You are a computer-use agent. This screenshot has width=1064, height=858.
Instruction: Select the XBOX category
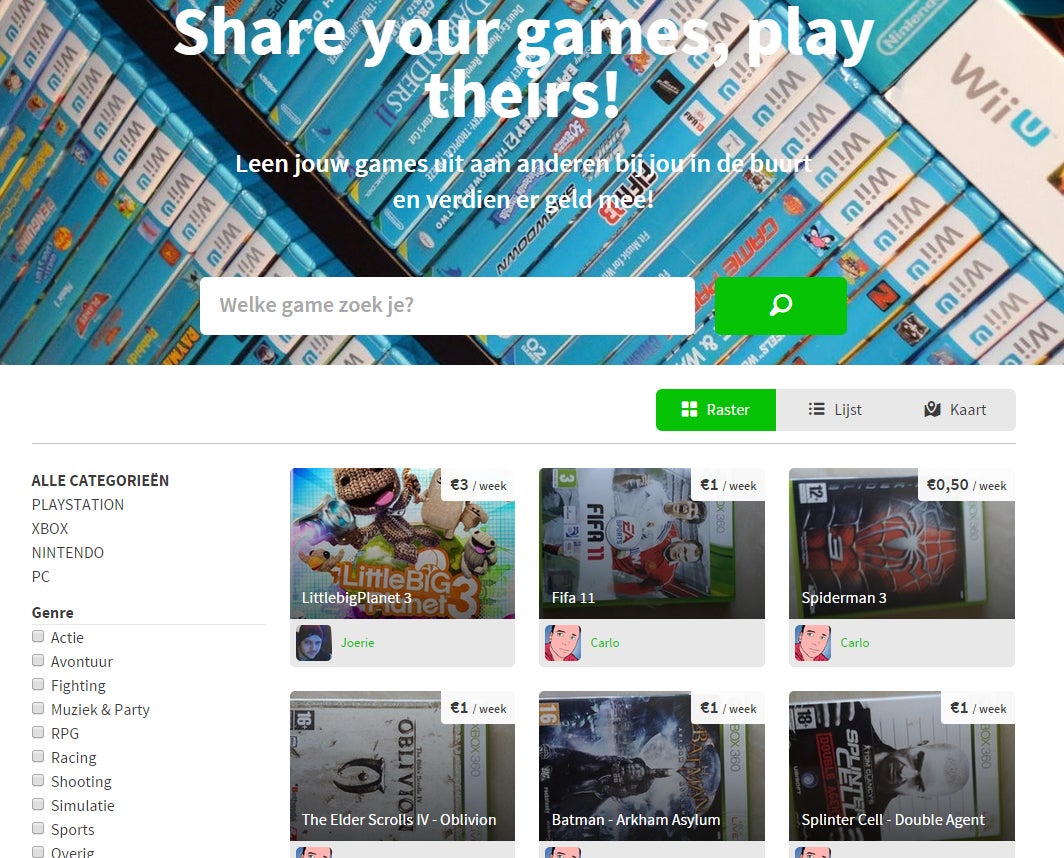point(50,528)
